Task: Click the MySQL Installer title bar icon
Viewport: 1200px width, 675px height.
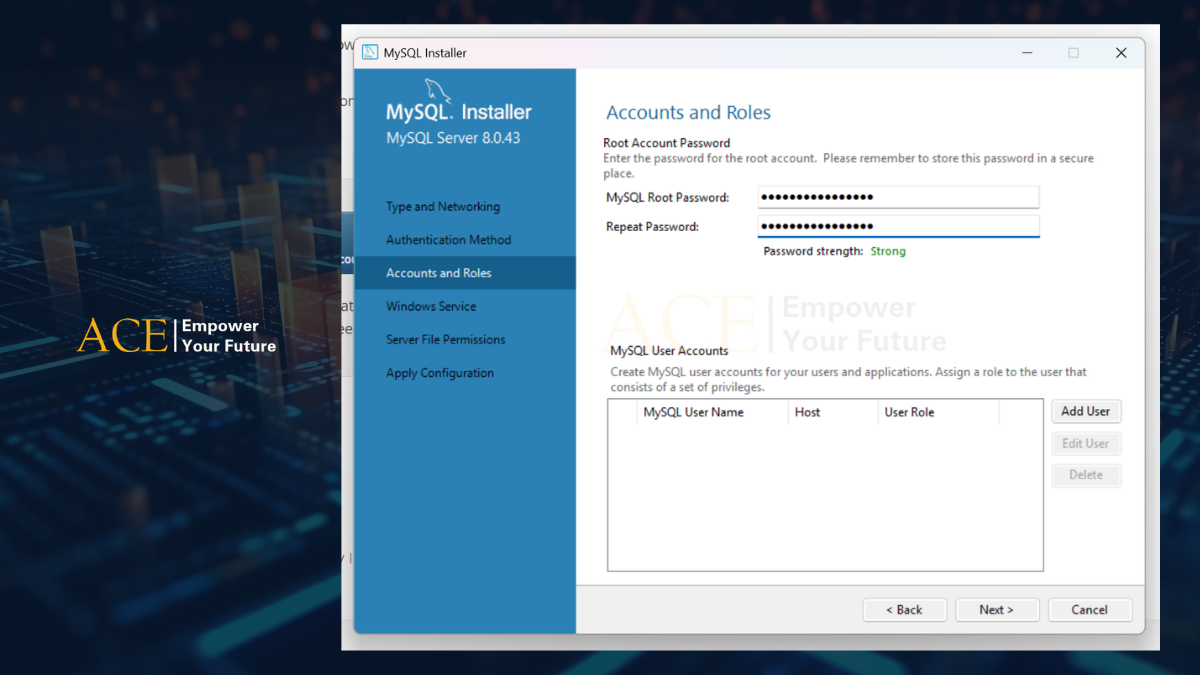Action: (370, 53)
